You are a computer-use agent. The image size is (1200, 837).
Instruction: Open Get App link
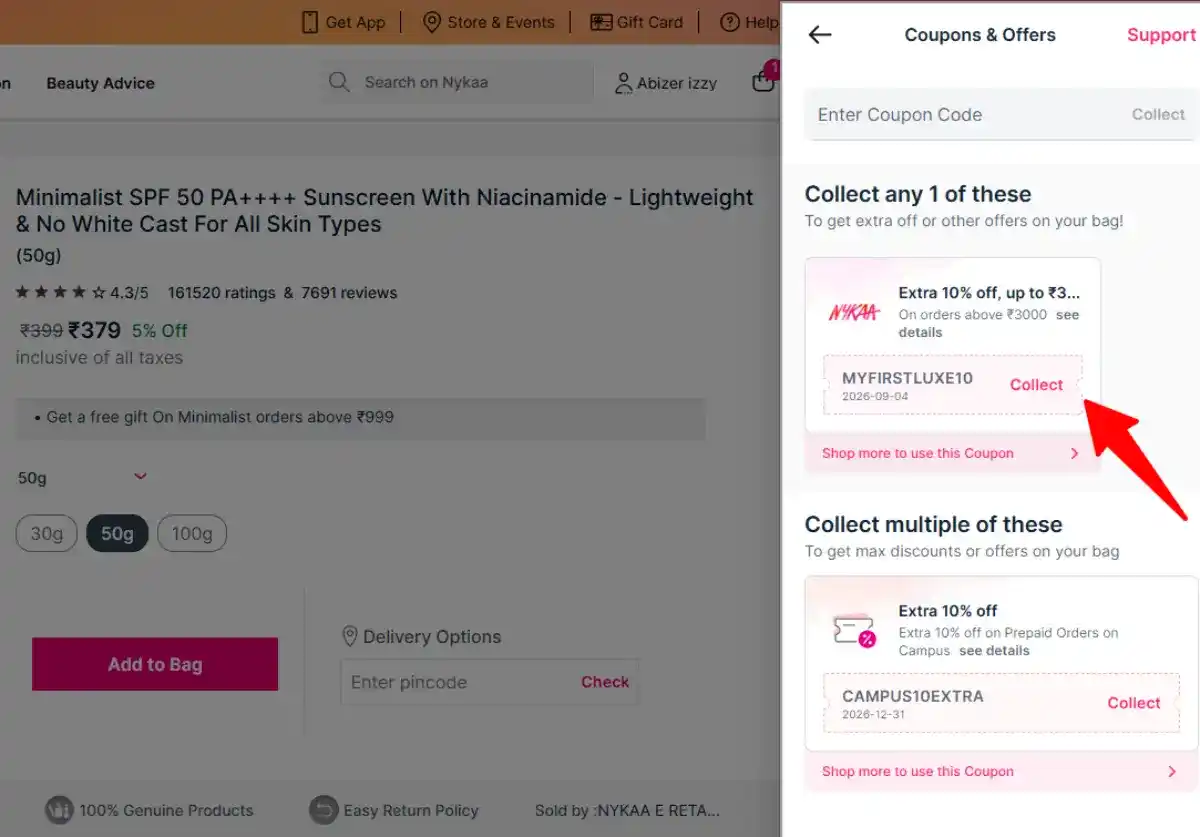tap(355, 22)
